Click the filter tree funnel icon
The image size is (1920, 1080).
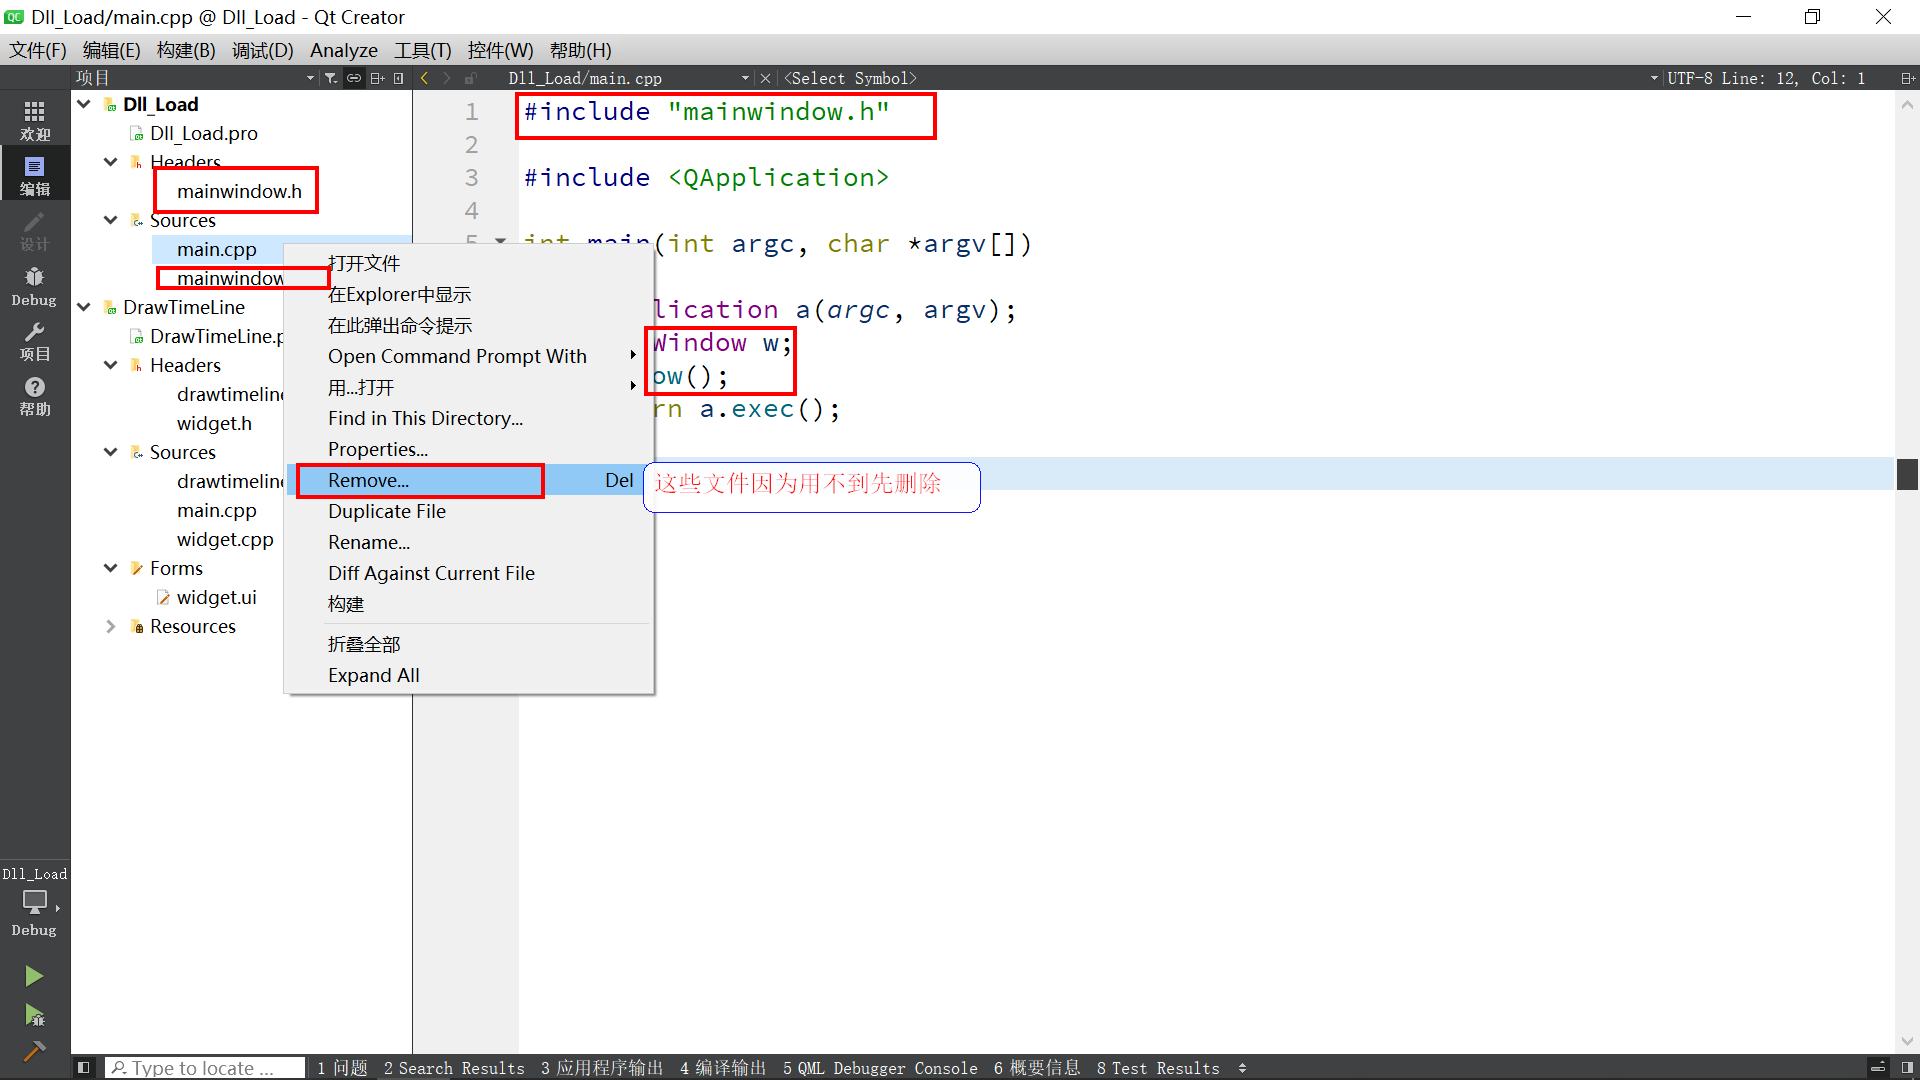[x=331, y=78]
